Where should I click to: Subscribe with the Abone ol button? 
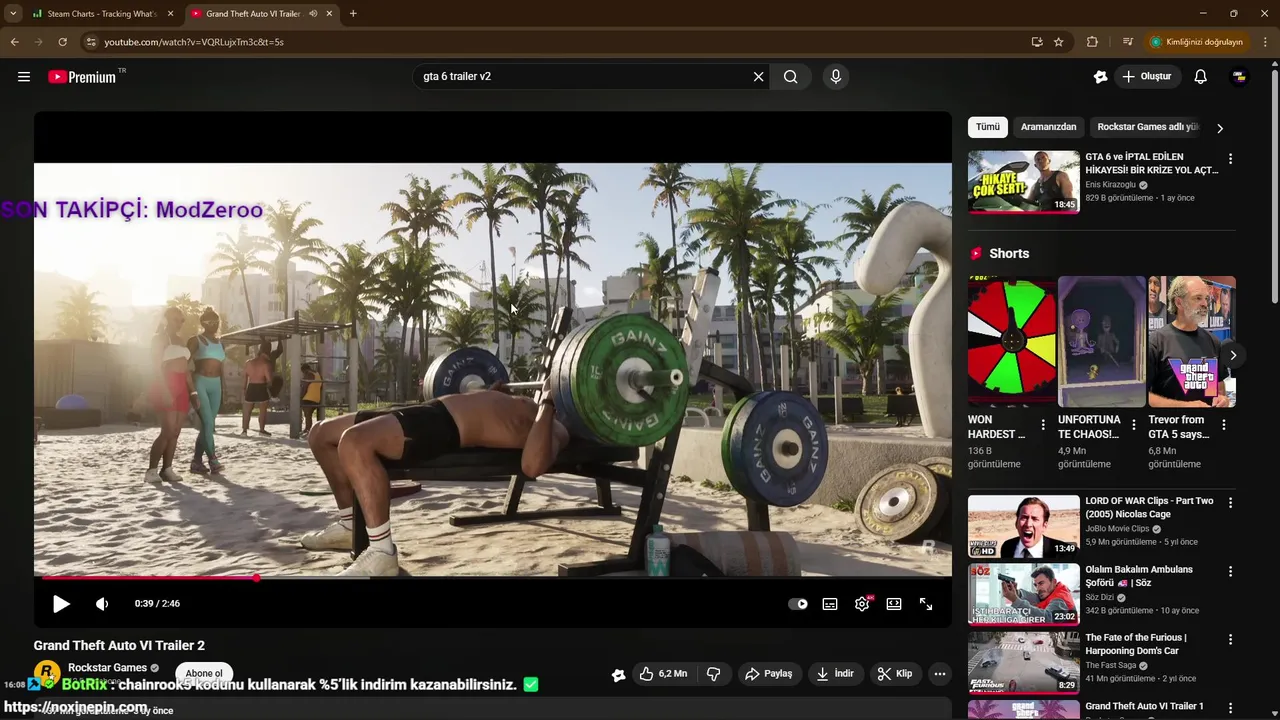click(204, 673)
